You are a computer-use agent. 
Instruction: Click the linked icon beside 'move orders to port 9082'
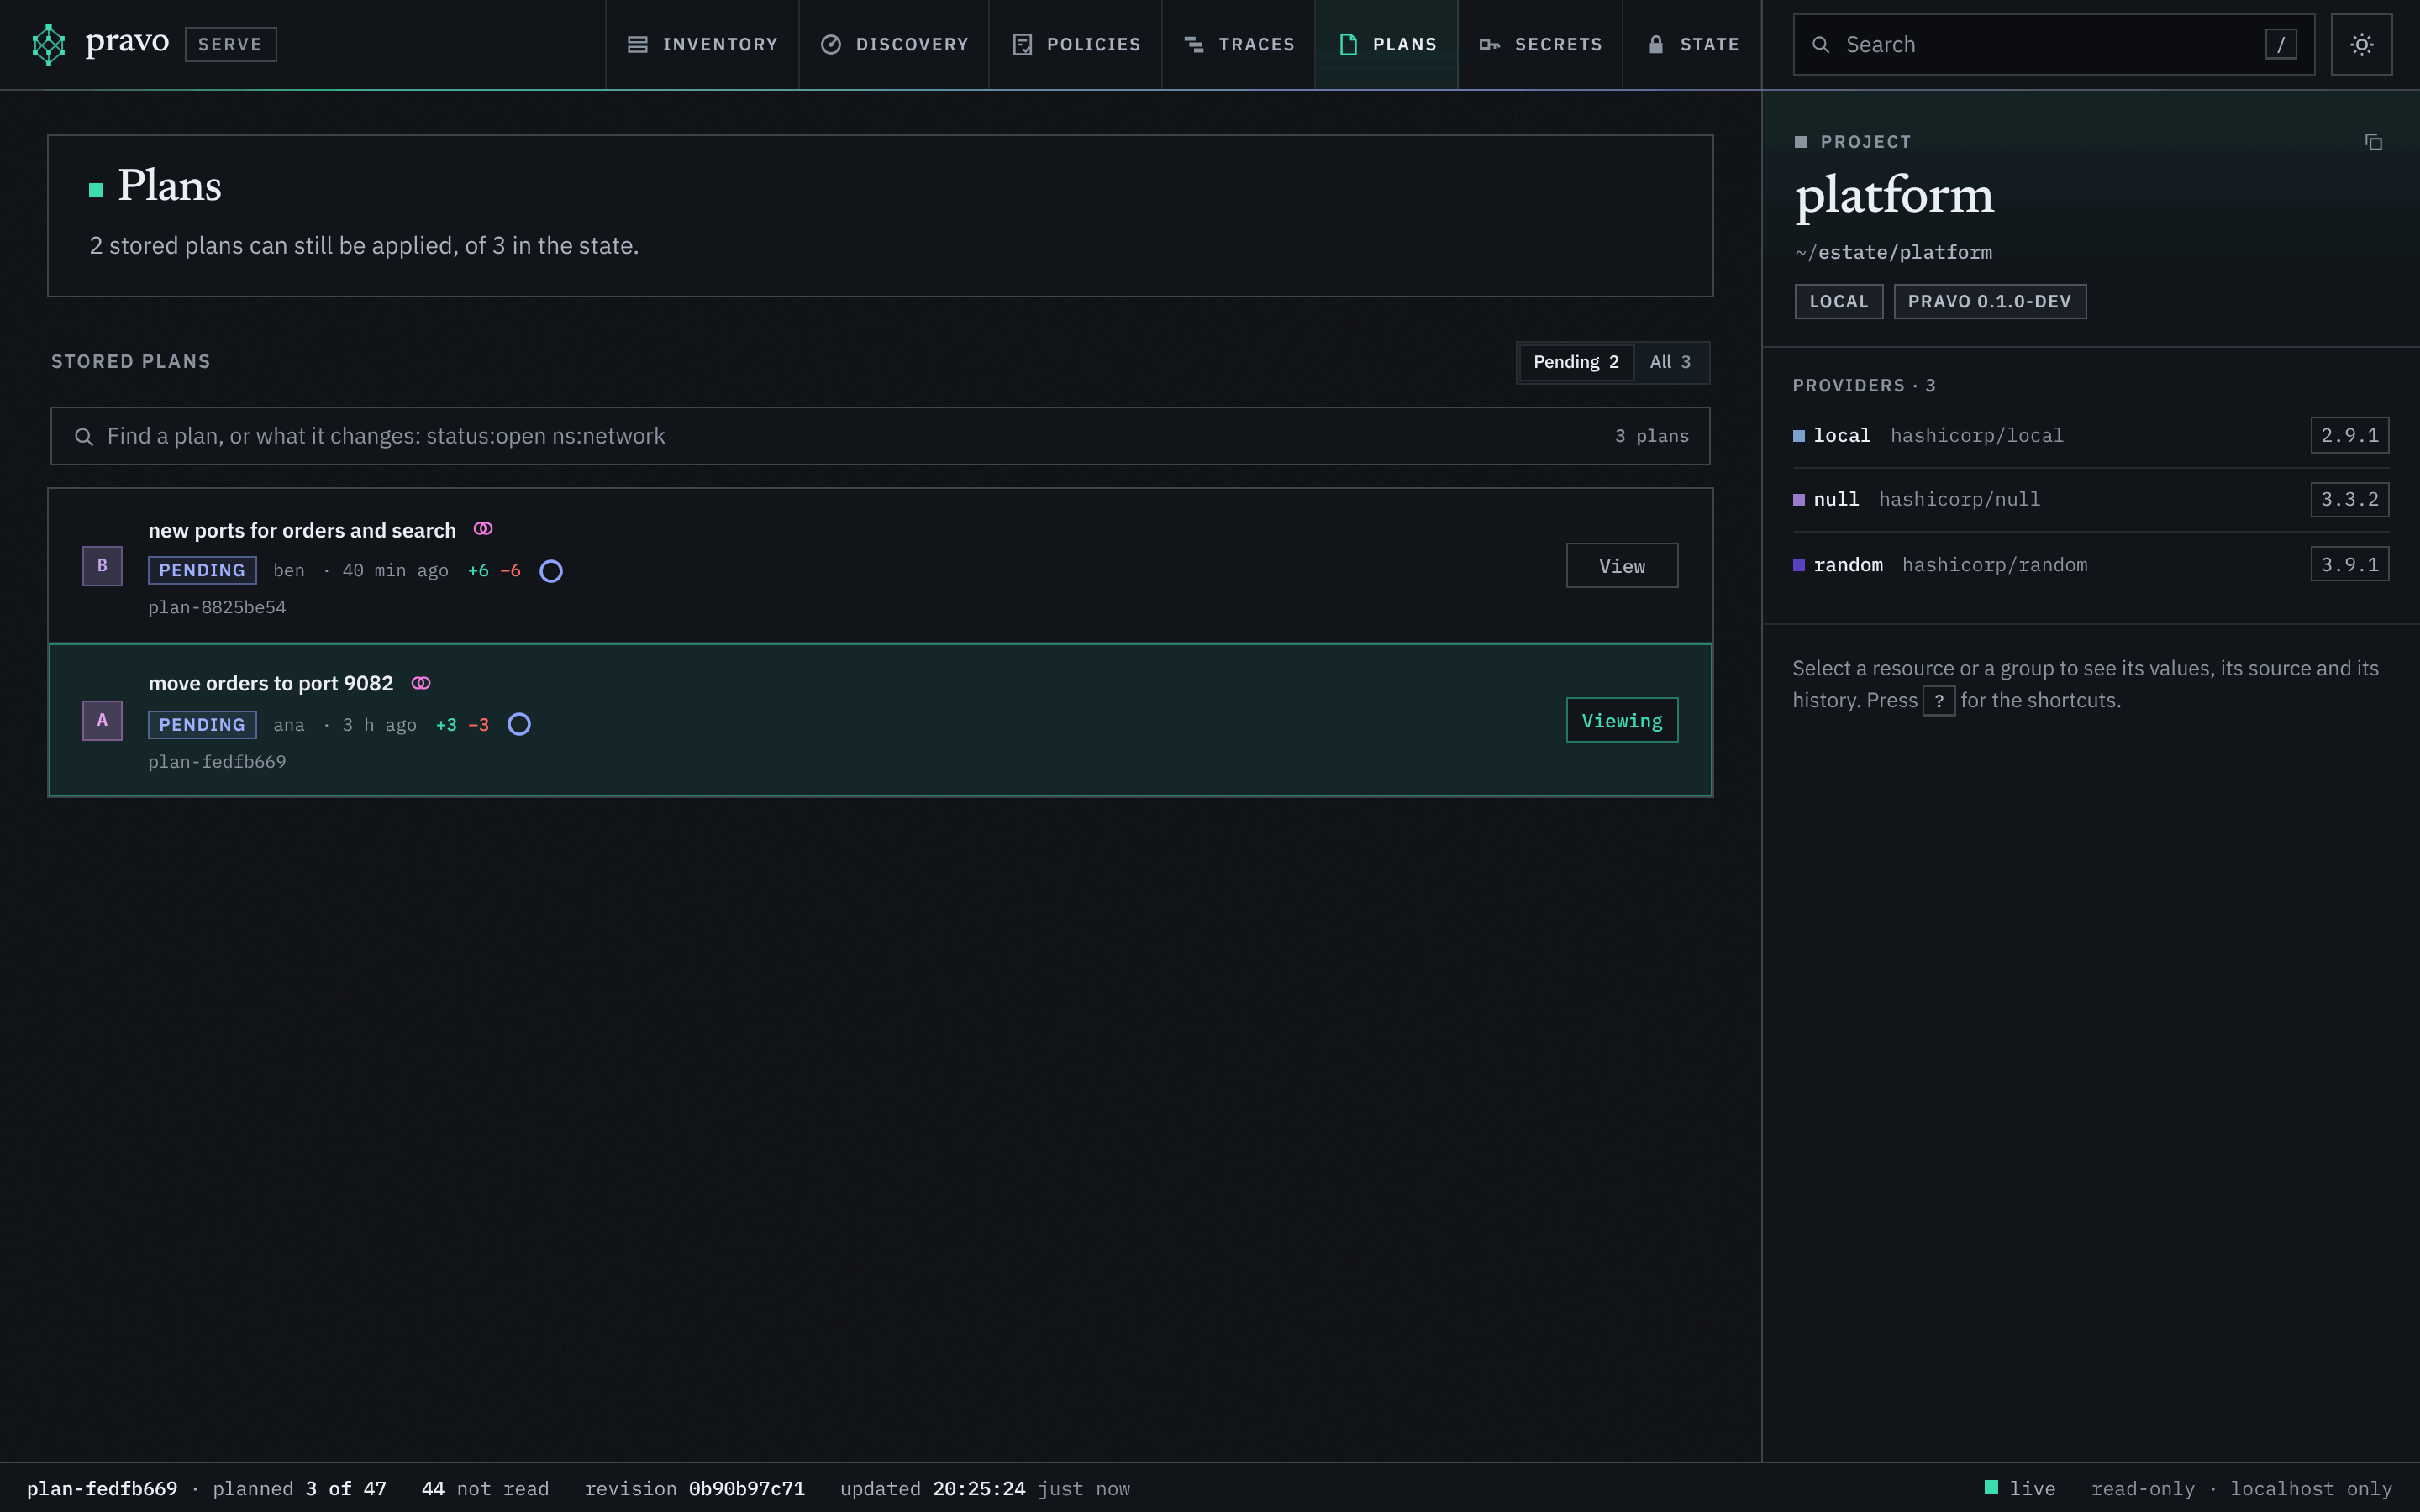pyautogui.click(x=421, y=683)
